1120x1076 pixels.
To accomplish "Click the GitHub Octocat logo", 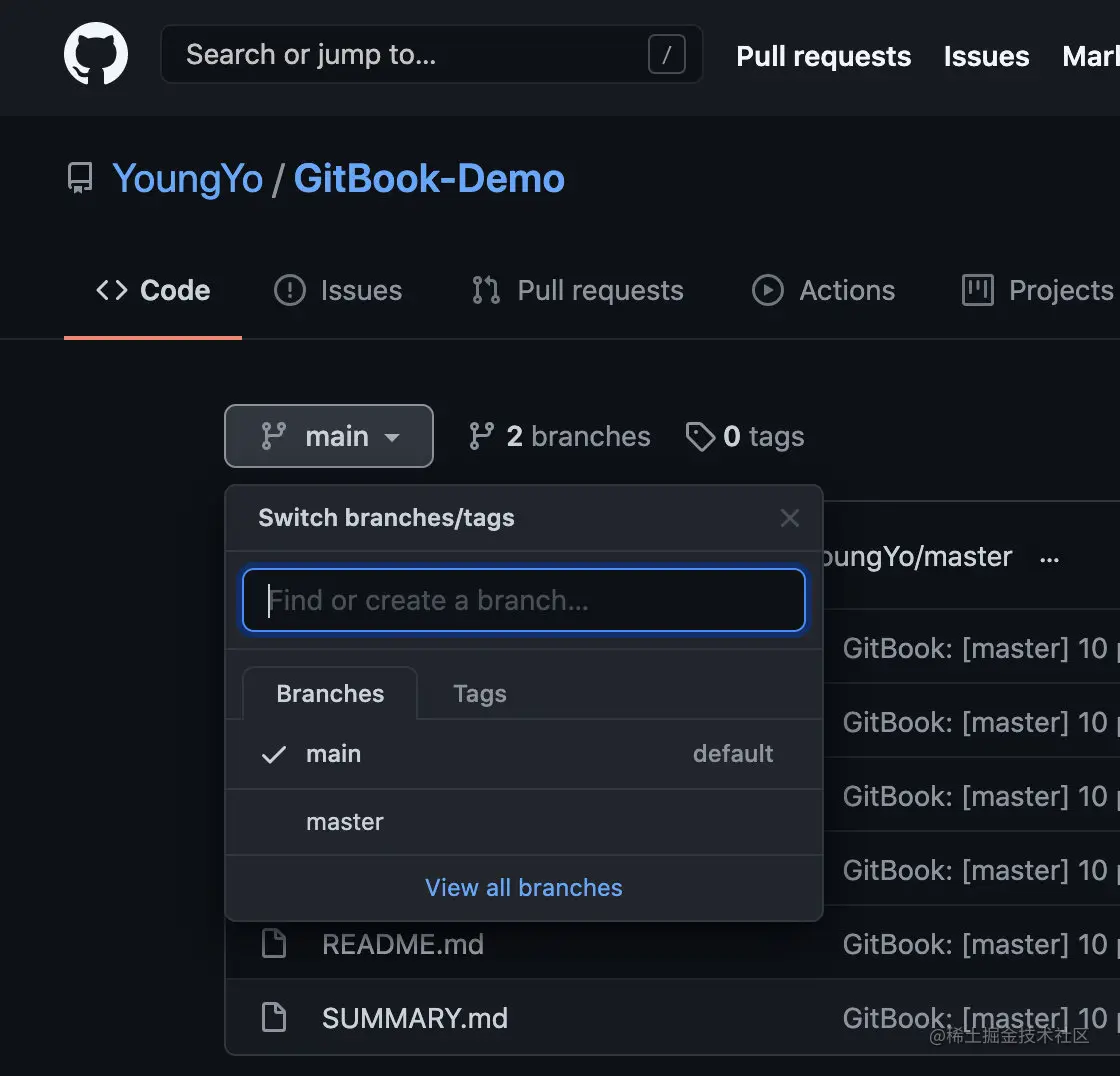I will 96,54.
